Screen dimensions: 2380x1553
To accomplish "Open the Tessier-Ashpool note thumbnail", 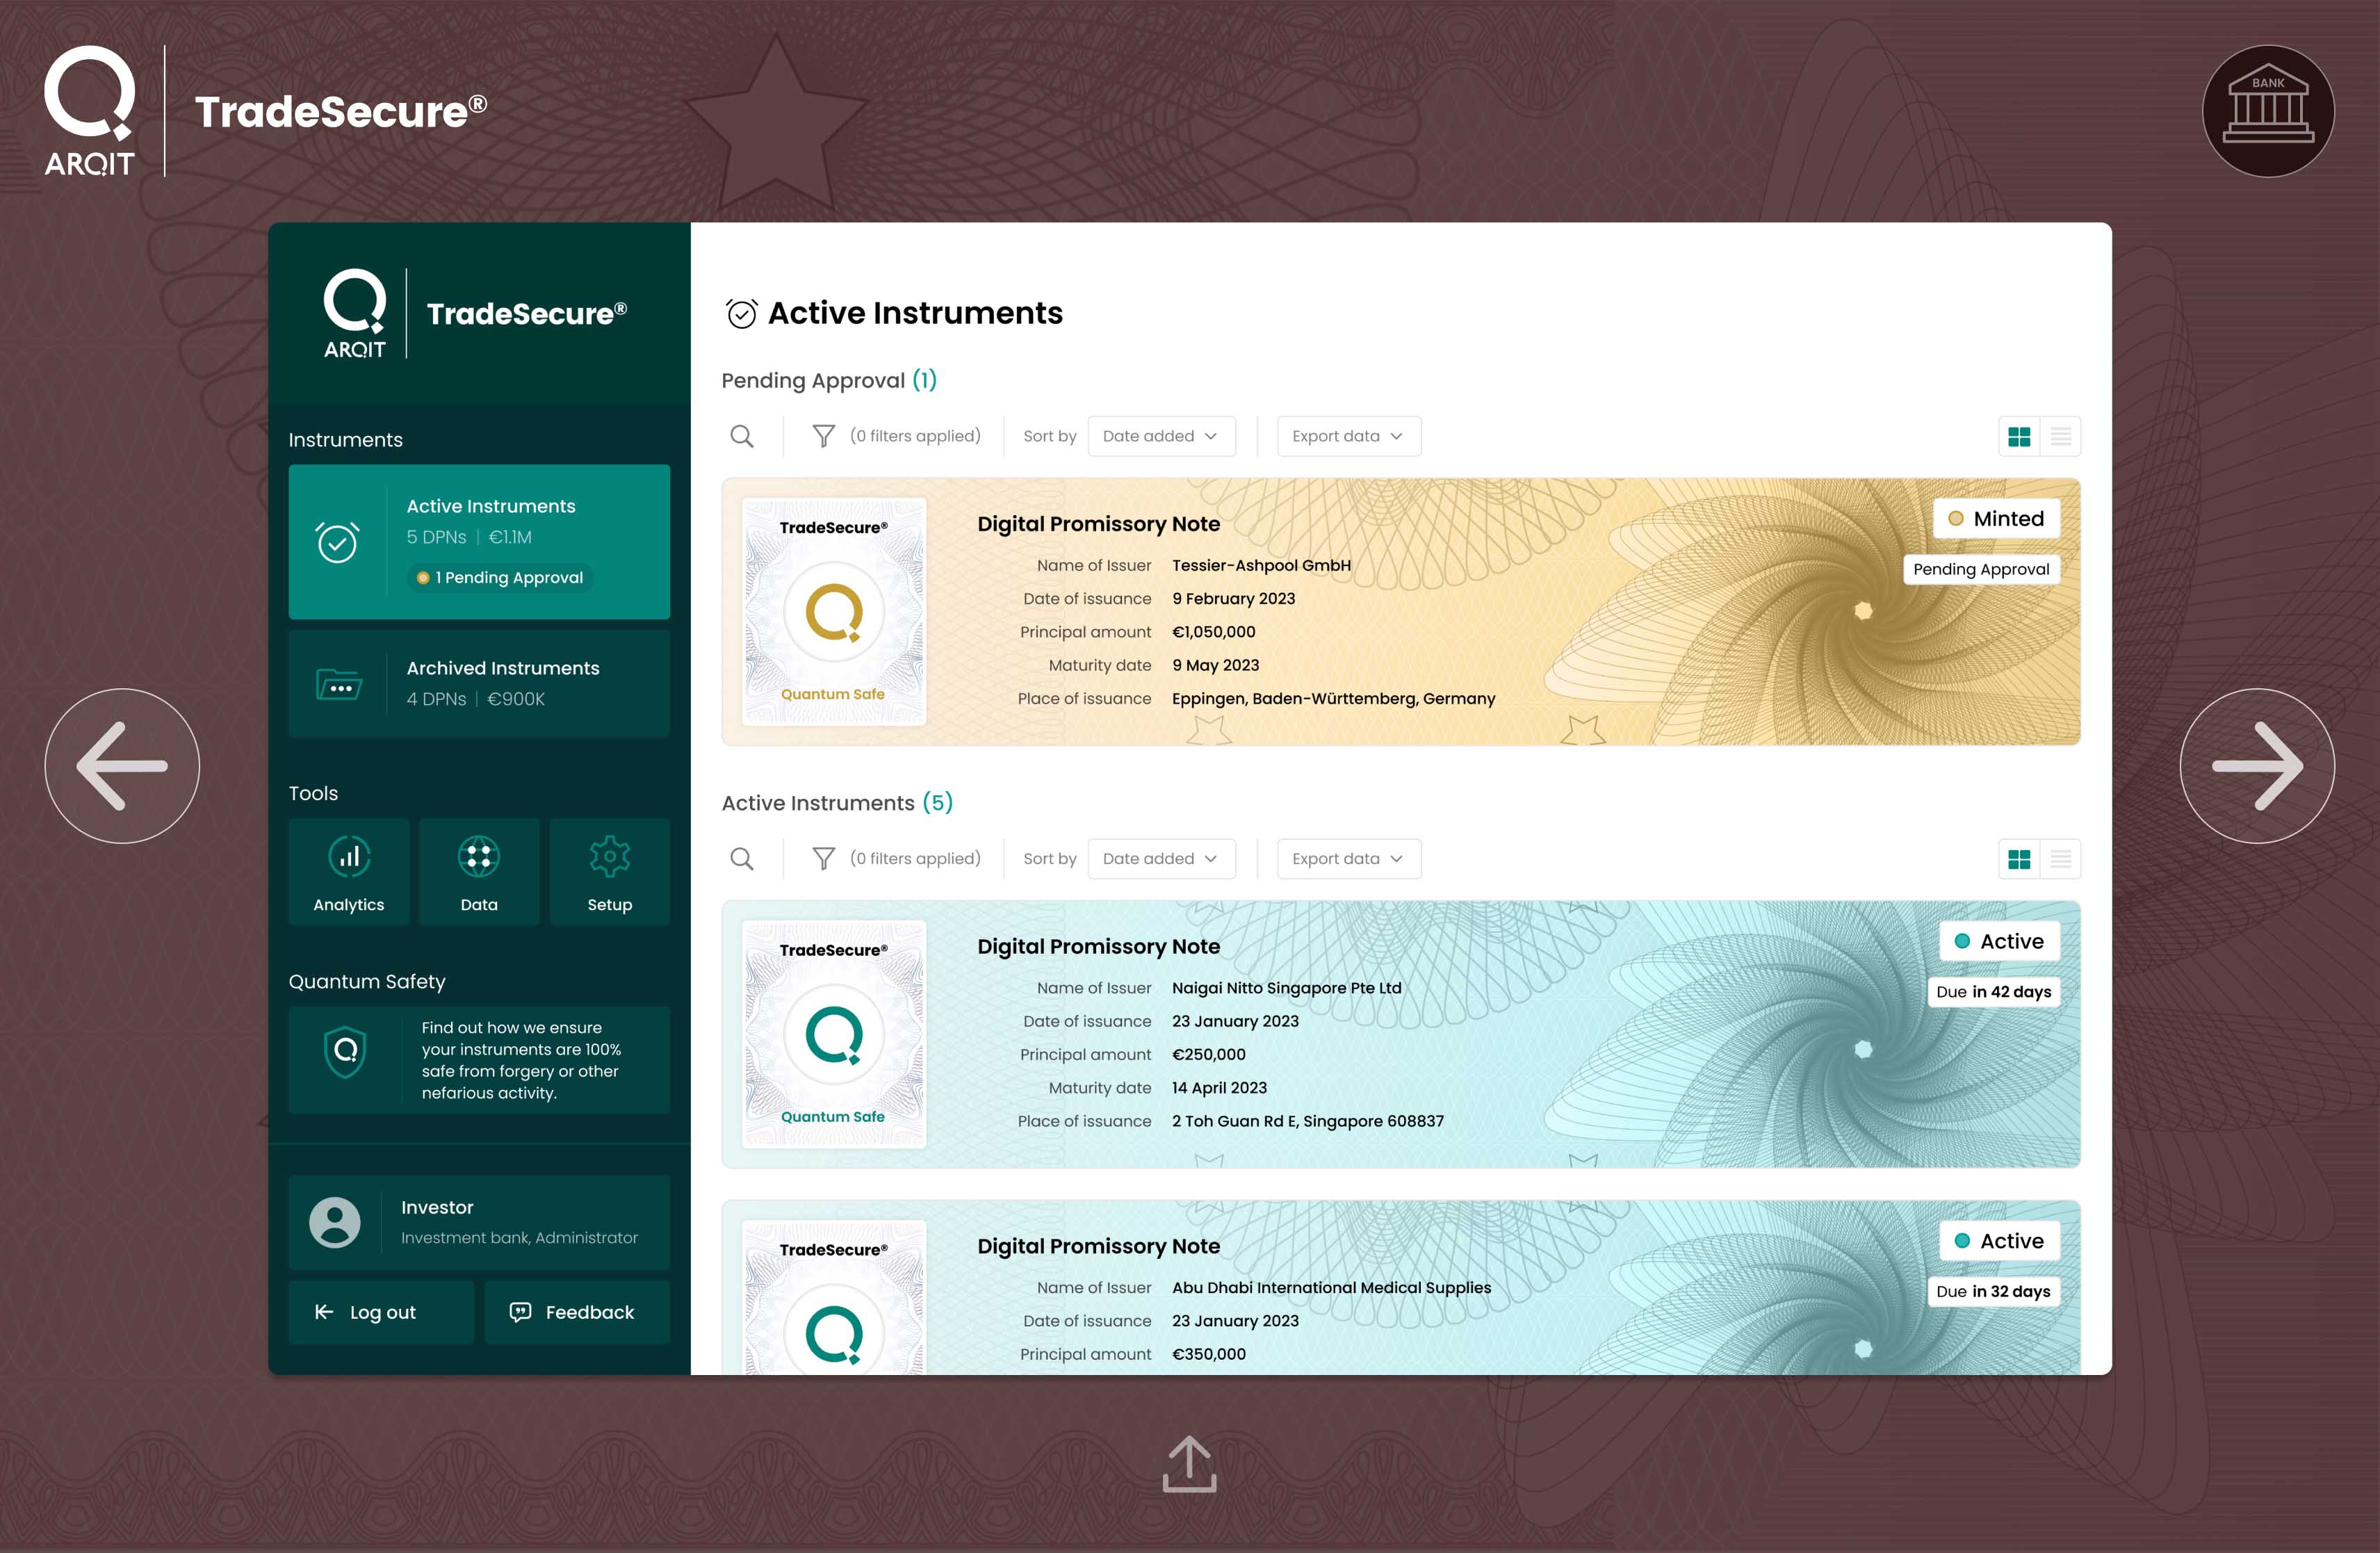I will tap(834, 611).
